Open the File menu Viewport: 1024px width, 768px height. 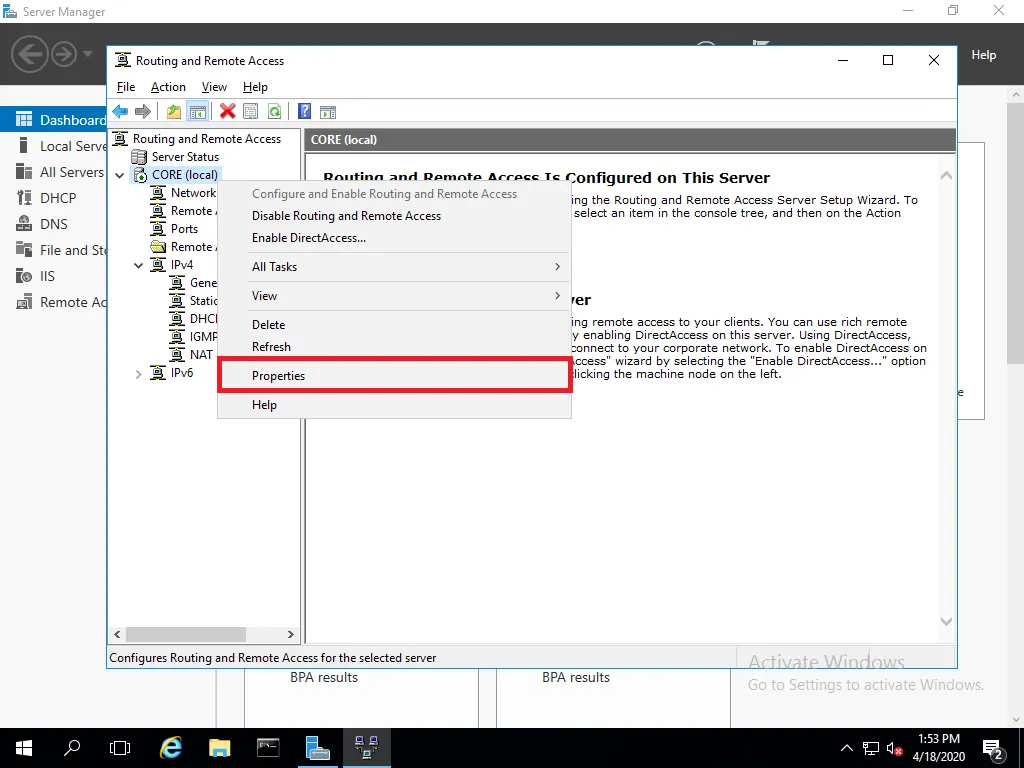[x=125, y=87]
